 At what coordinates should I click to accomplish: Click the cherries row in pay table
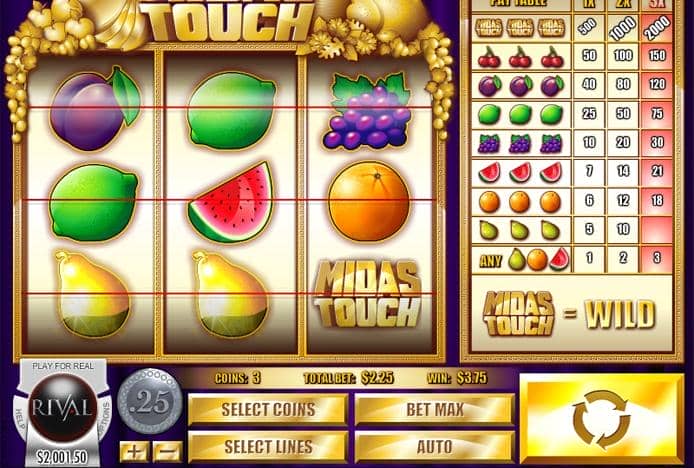(572, 56)
